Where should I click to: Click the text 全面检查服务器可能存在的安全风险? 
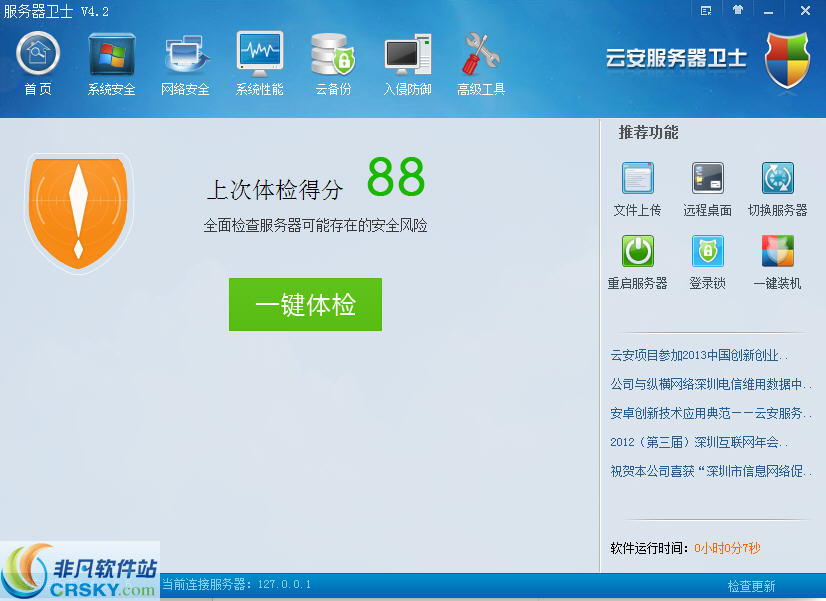point(315,225)
